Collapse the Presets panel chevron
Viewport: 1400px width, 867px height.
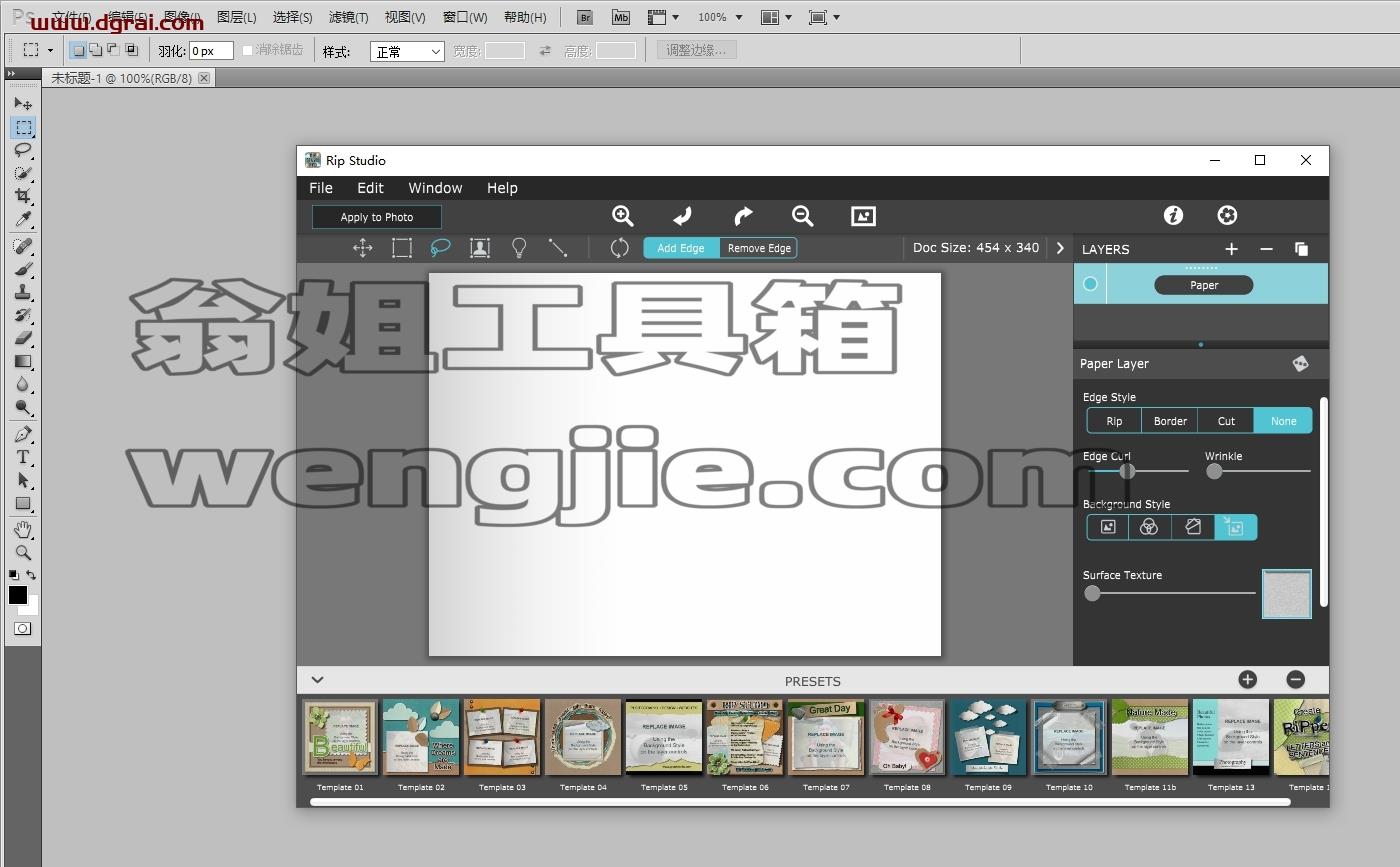click(317, 680)
